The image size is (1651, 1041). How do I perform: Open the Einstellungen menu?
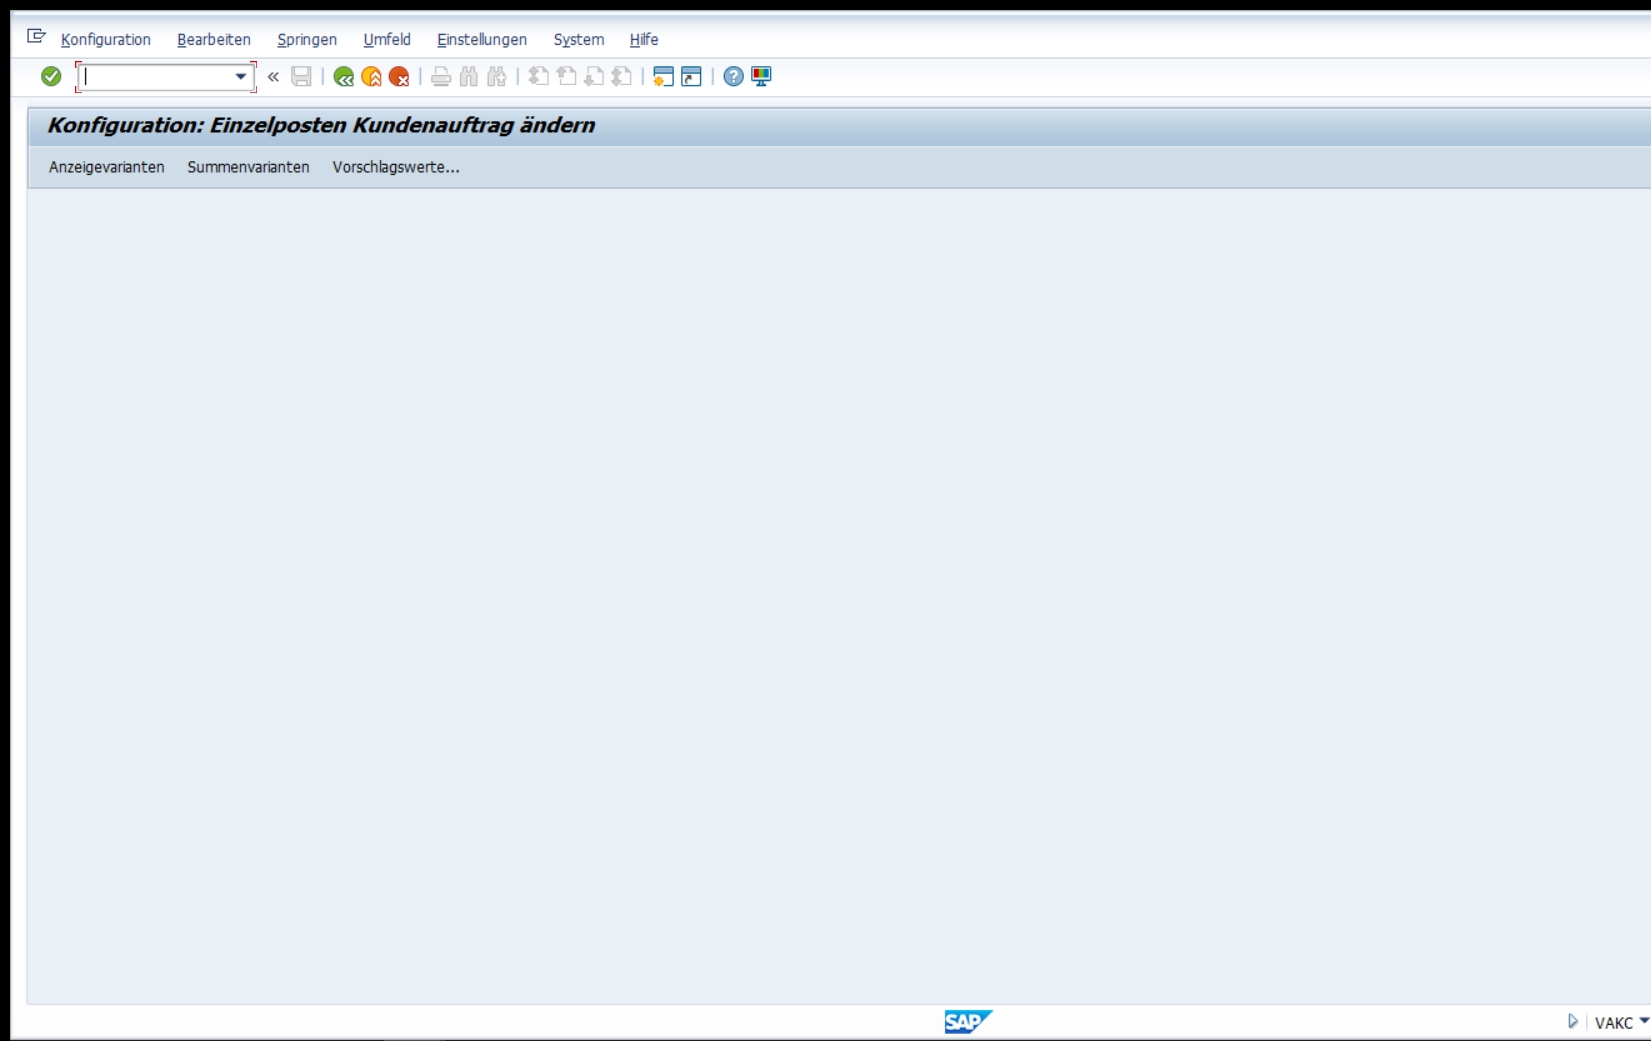point(481,40)
